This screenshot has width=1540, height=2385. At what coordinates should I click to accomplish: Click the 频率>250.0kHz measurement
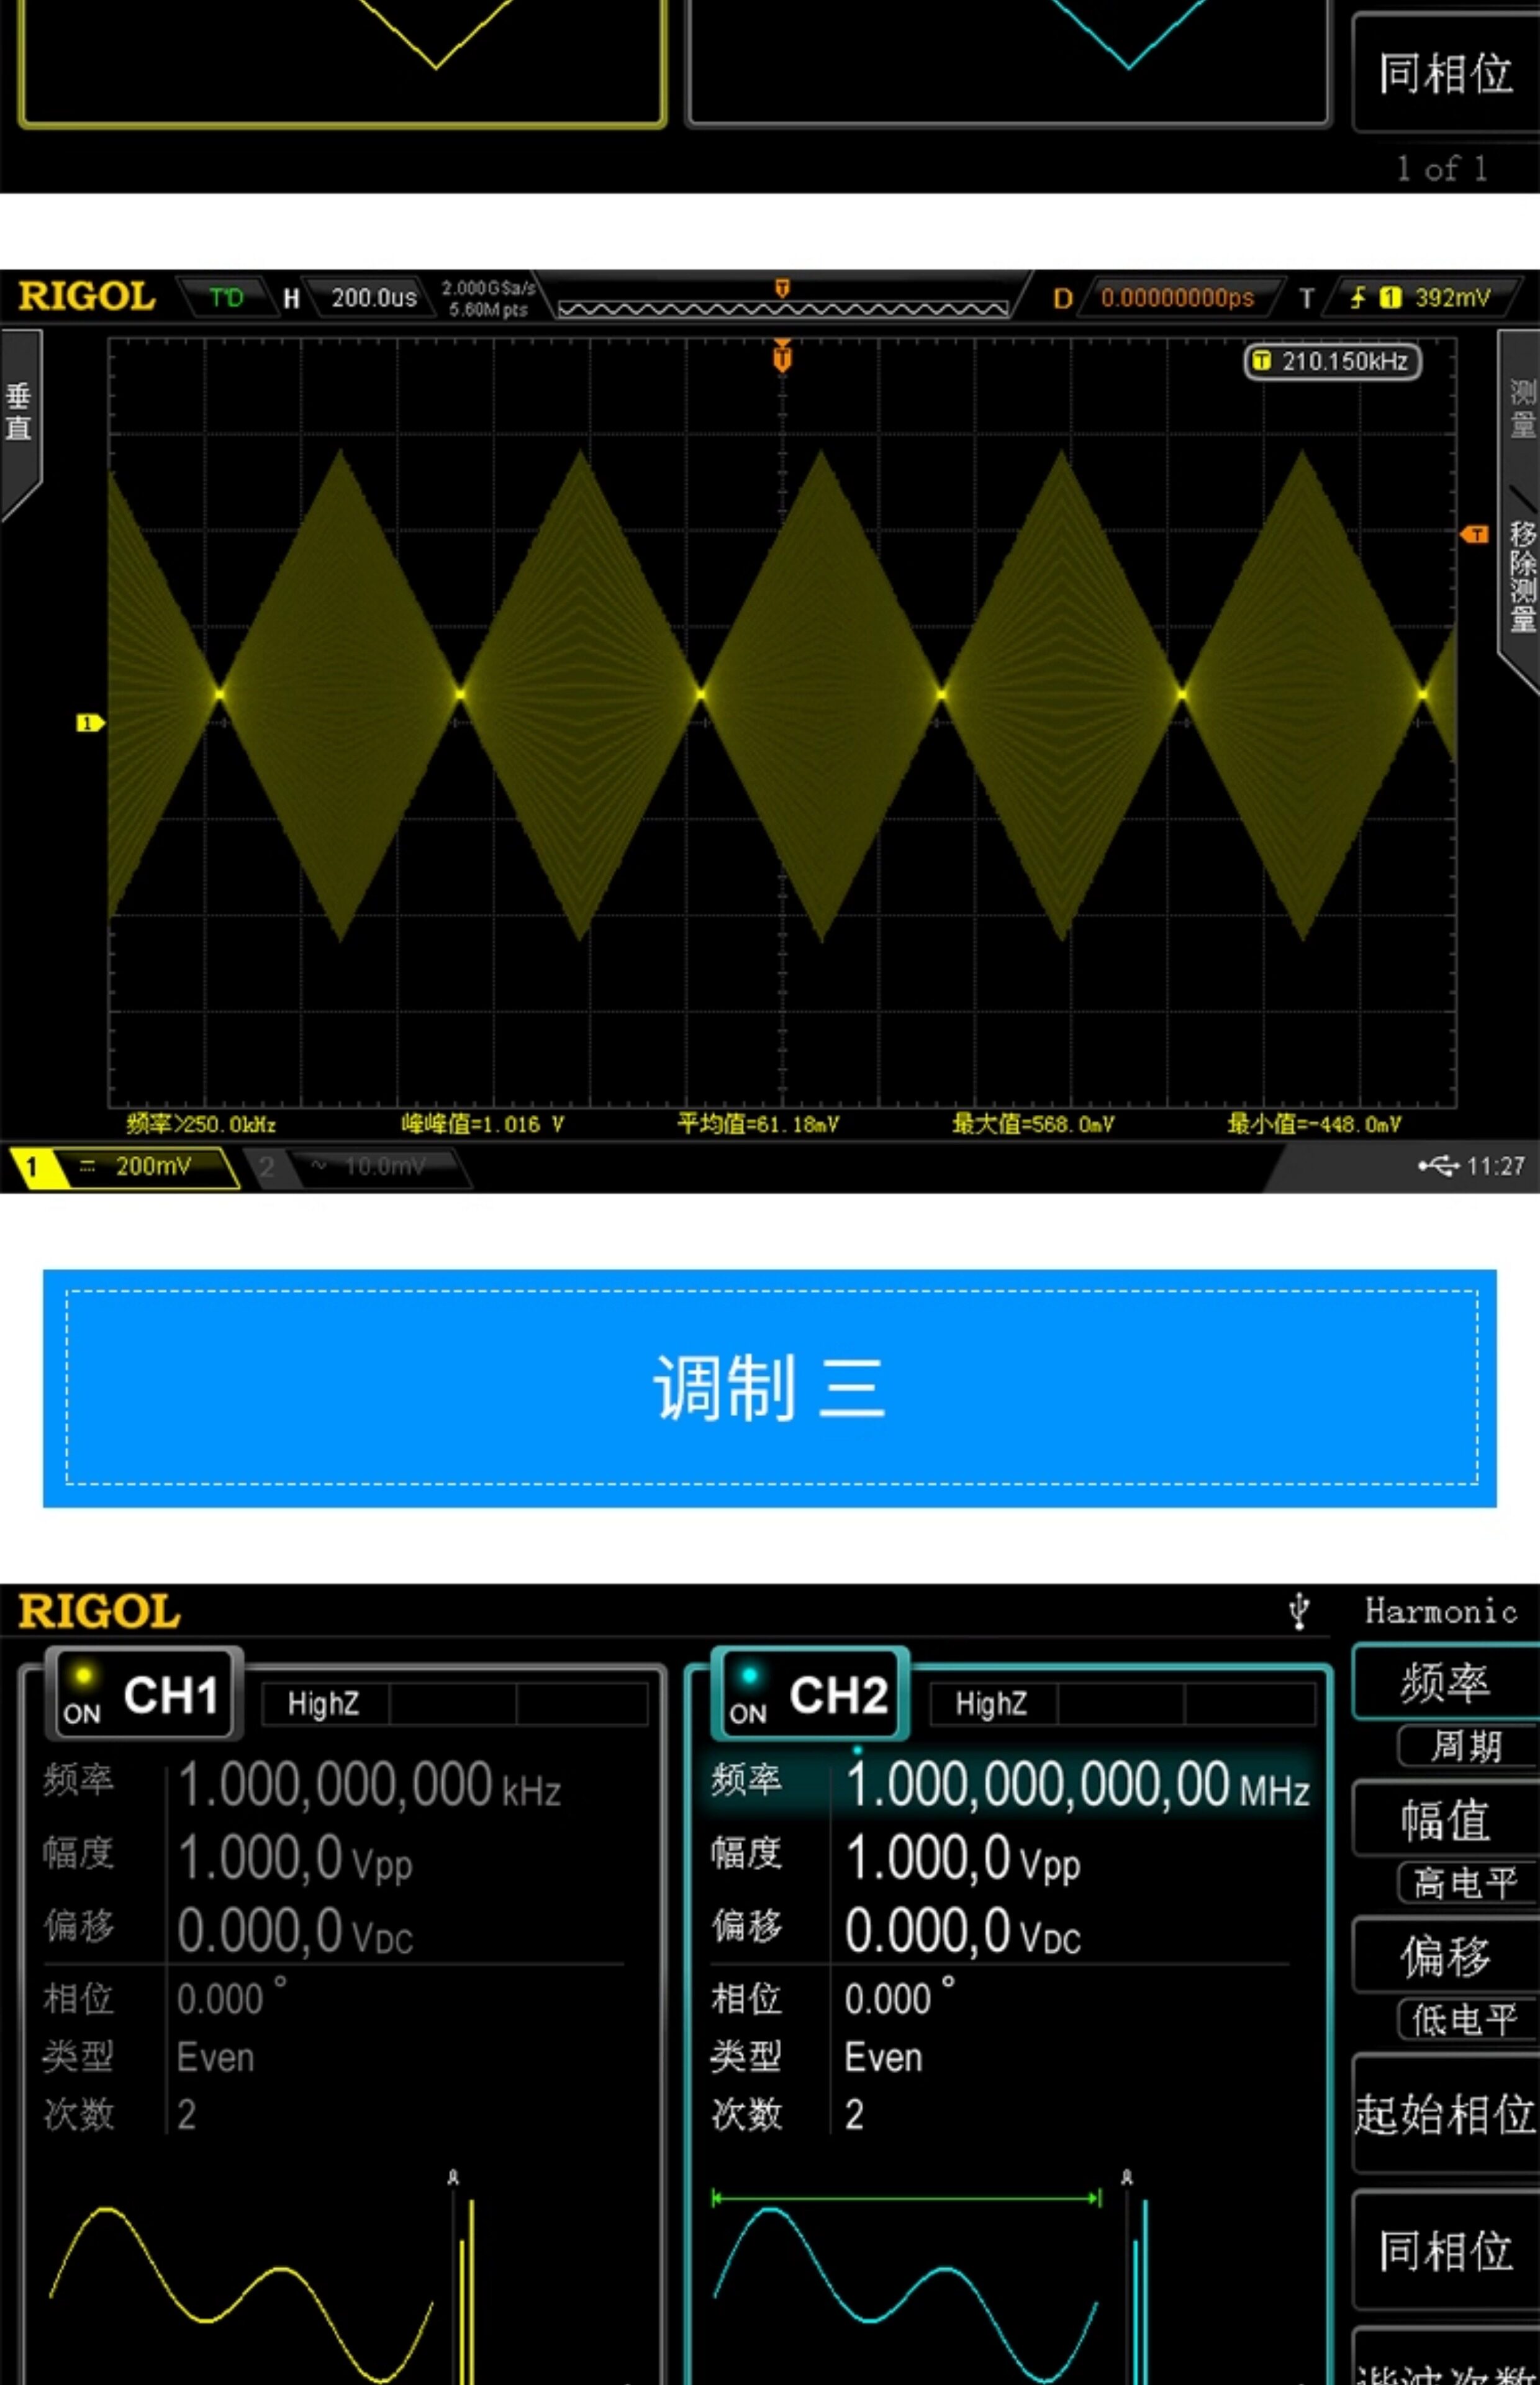tap(201, 1125)
